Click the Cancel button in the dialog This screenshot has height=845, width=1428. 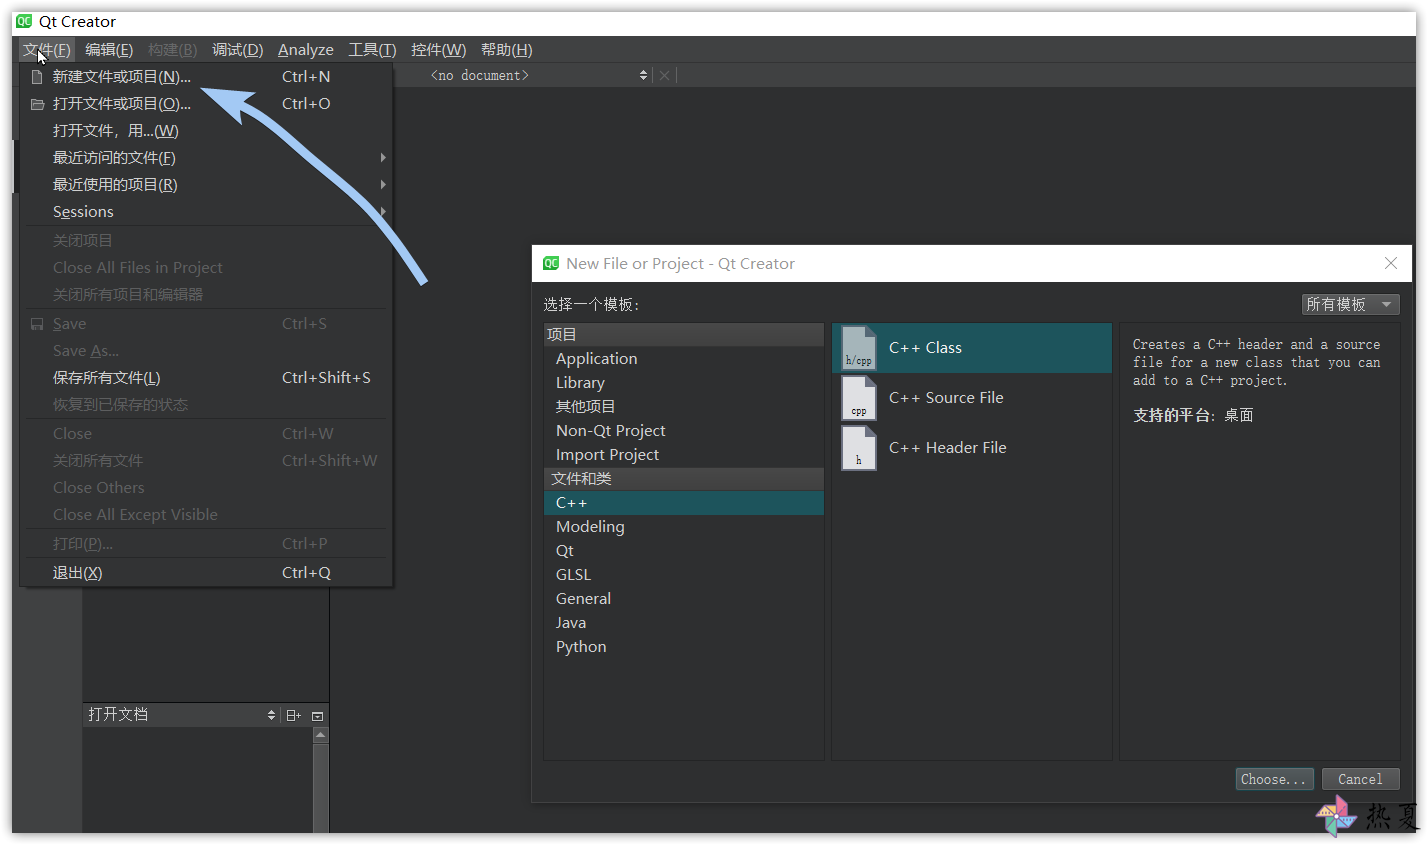pos(1360,779)
